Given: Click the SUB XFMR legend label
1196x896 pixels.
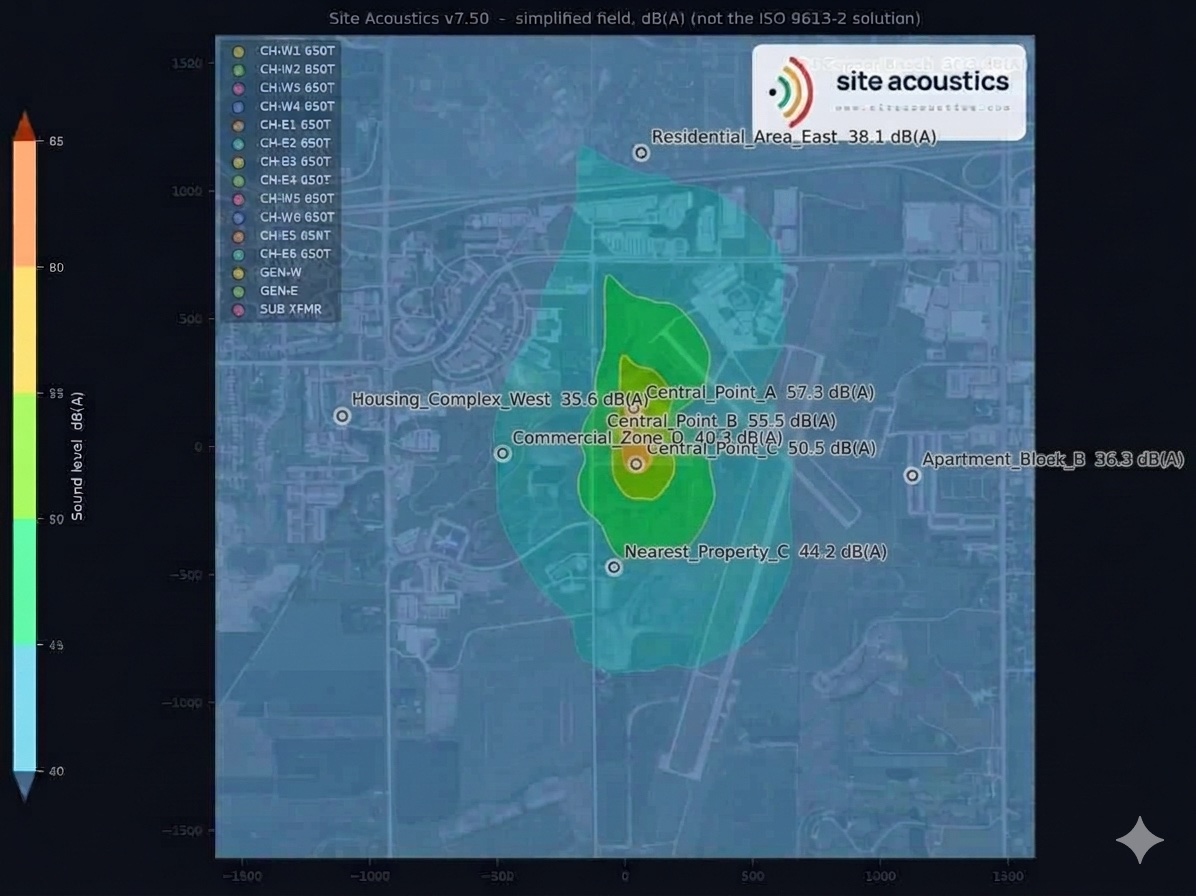Looking at the screenshot, I should tap(291, 310).
